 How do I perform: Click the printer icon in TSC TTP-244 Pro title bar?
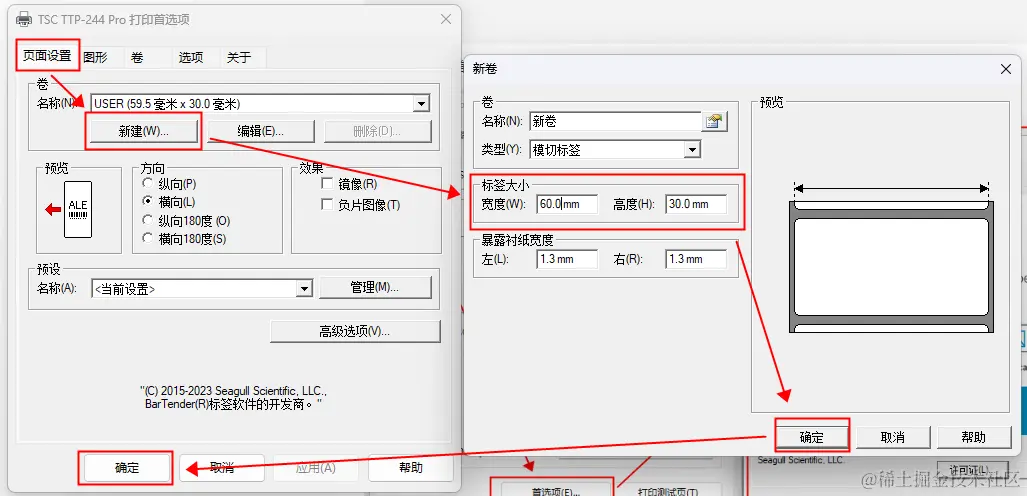coord(24,18)
